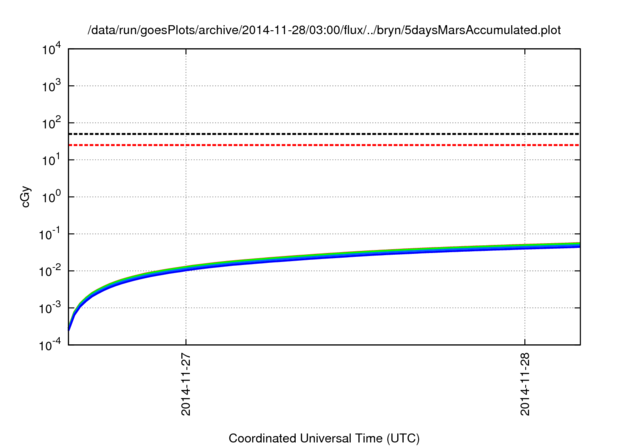Click the 2014-11-28 date tick label

[x=525, y=384]
